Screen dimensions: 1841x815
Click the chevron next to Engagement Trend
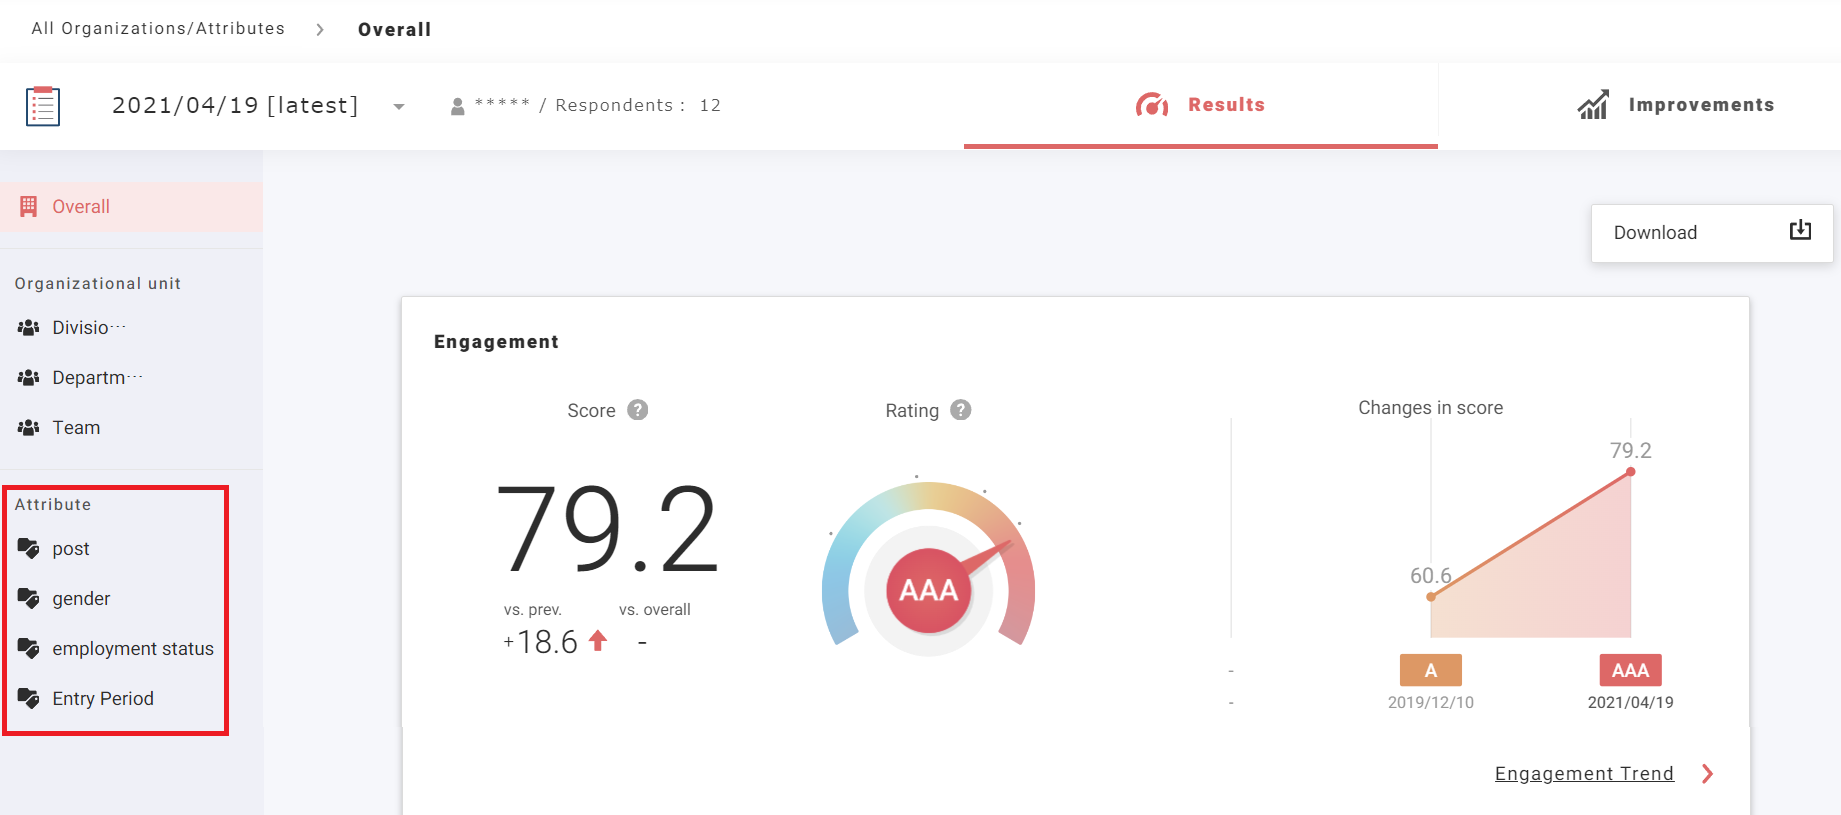(x=1707, y=773)
